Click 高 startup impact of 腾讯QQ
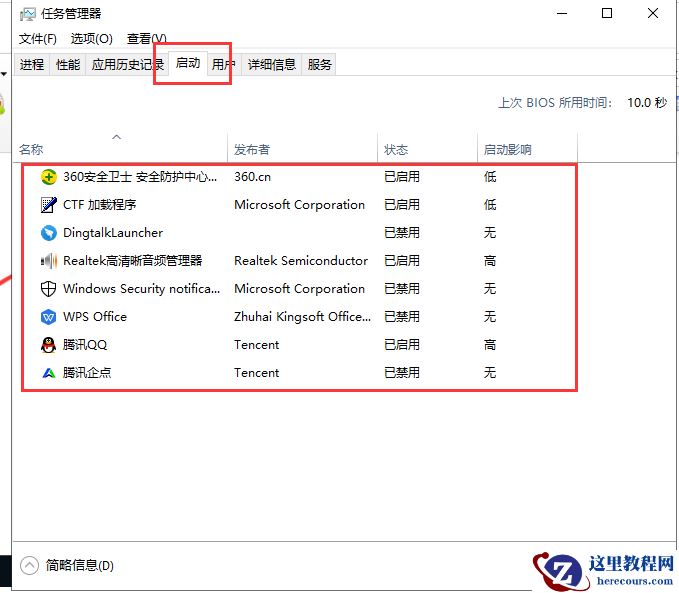Viewport: 679px width, 593px height. click(490, 345)
